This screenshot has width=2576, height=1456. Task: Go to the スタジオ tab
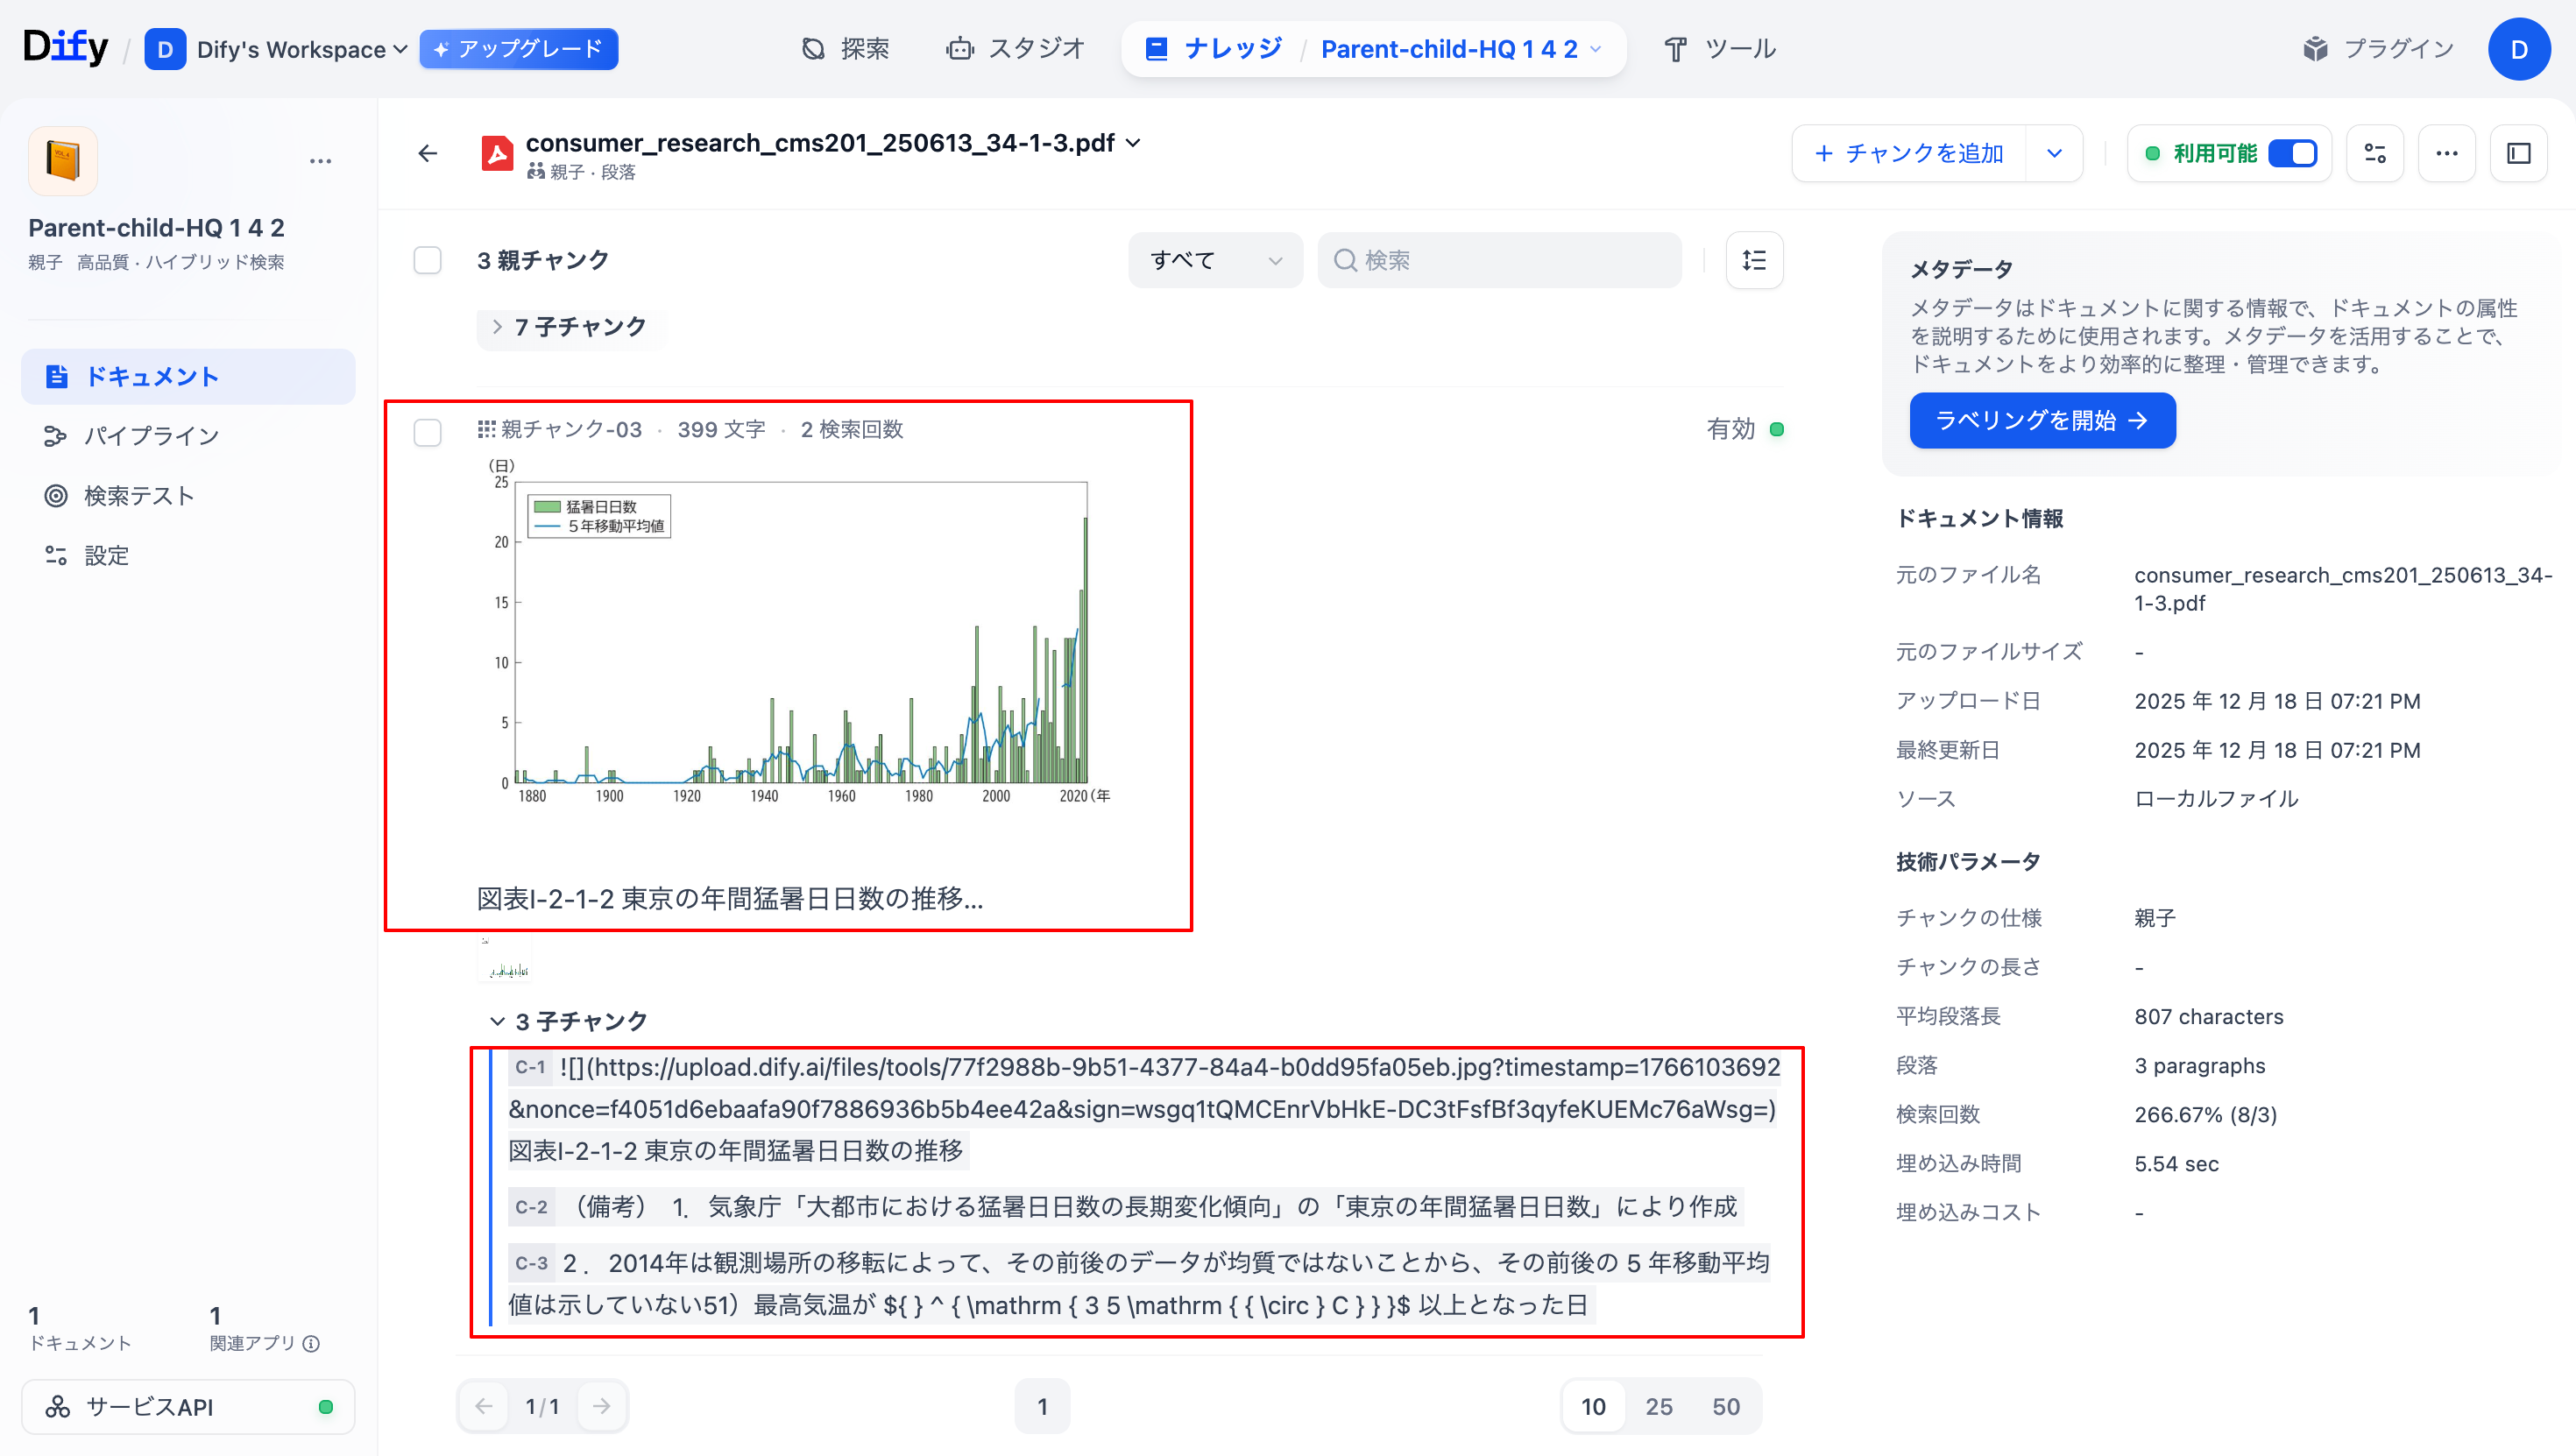click(1016, 49)
